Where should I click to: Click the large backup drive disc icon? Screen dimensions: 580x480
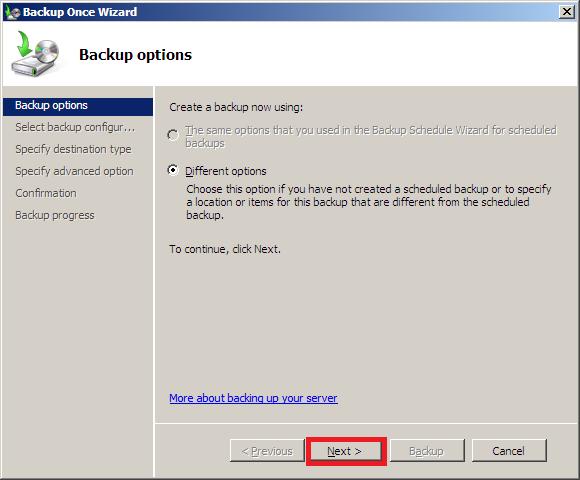[35, 54]
